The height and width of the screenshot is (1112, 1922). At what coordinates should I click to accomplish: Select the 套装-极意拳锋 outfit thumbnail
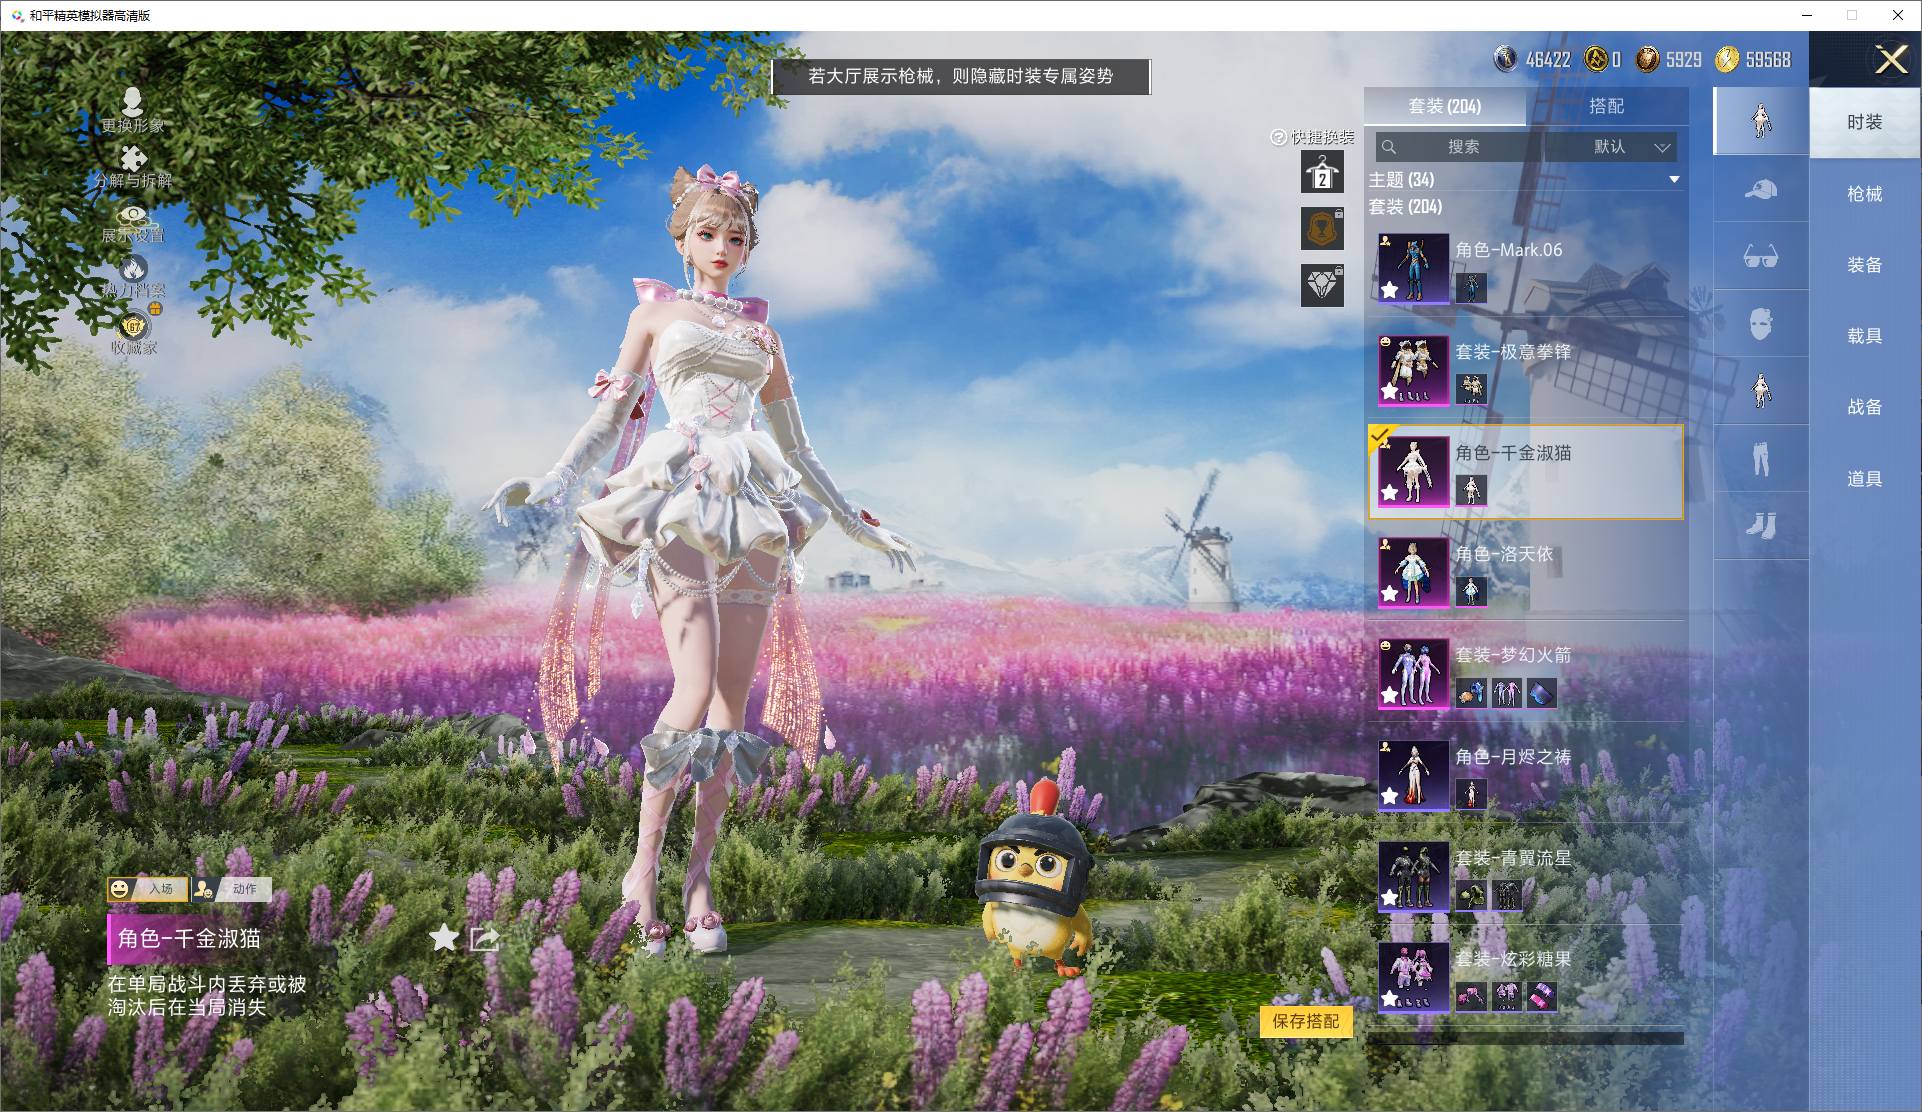[x=1413, y=370]
